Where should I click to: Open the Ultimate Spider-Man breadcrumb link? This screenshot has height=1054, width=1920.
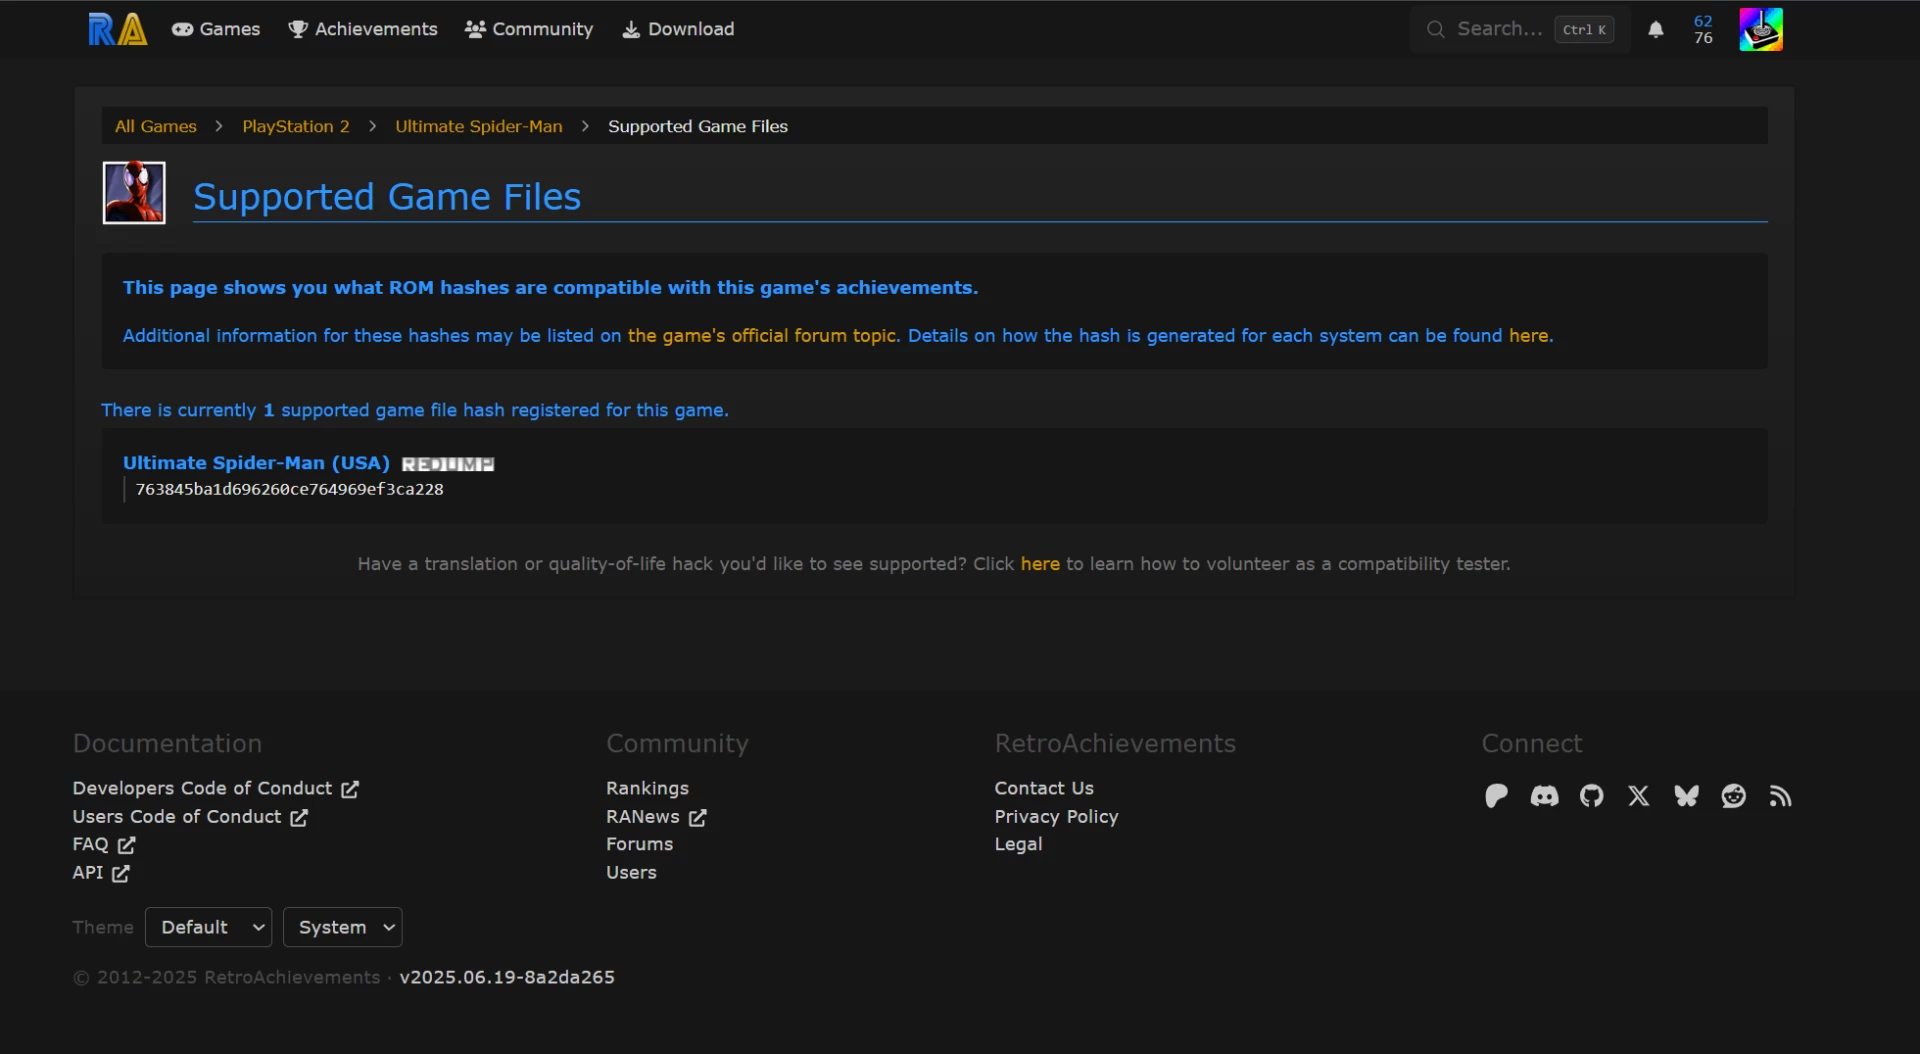(x=478, y=126)
